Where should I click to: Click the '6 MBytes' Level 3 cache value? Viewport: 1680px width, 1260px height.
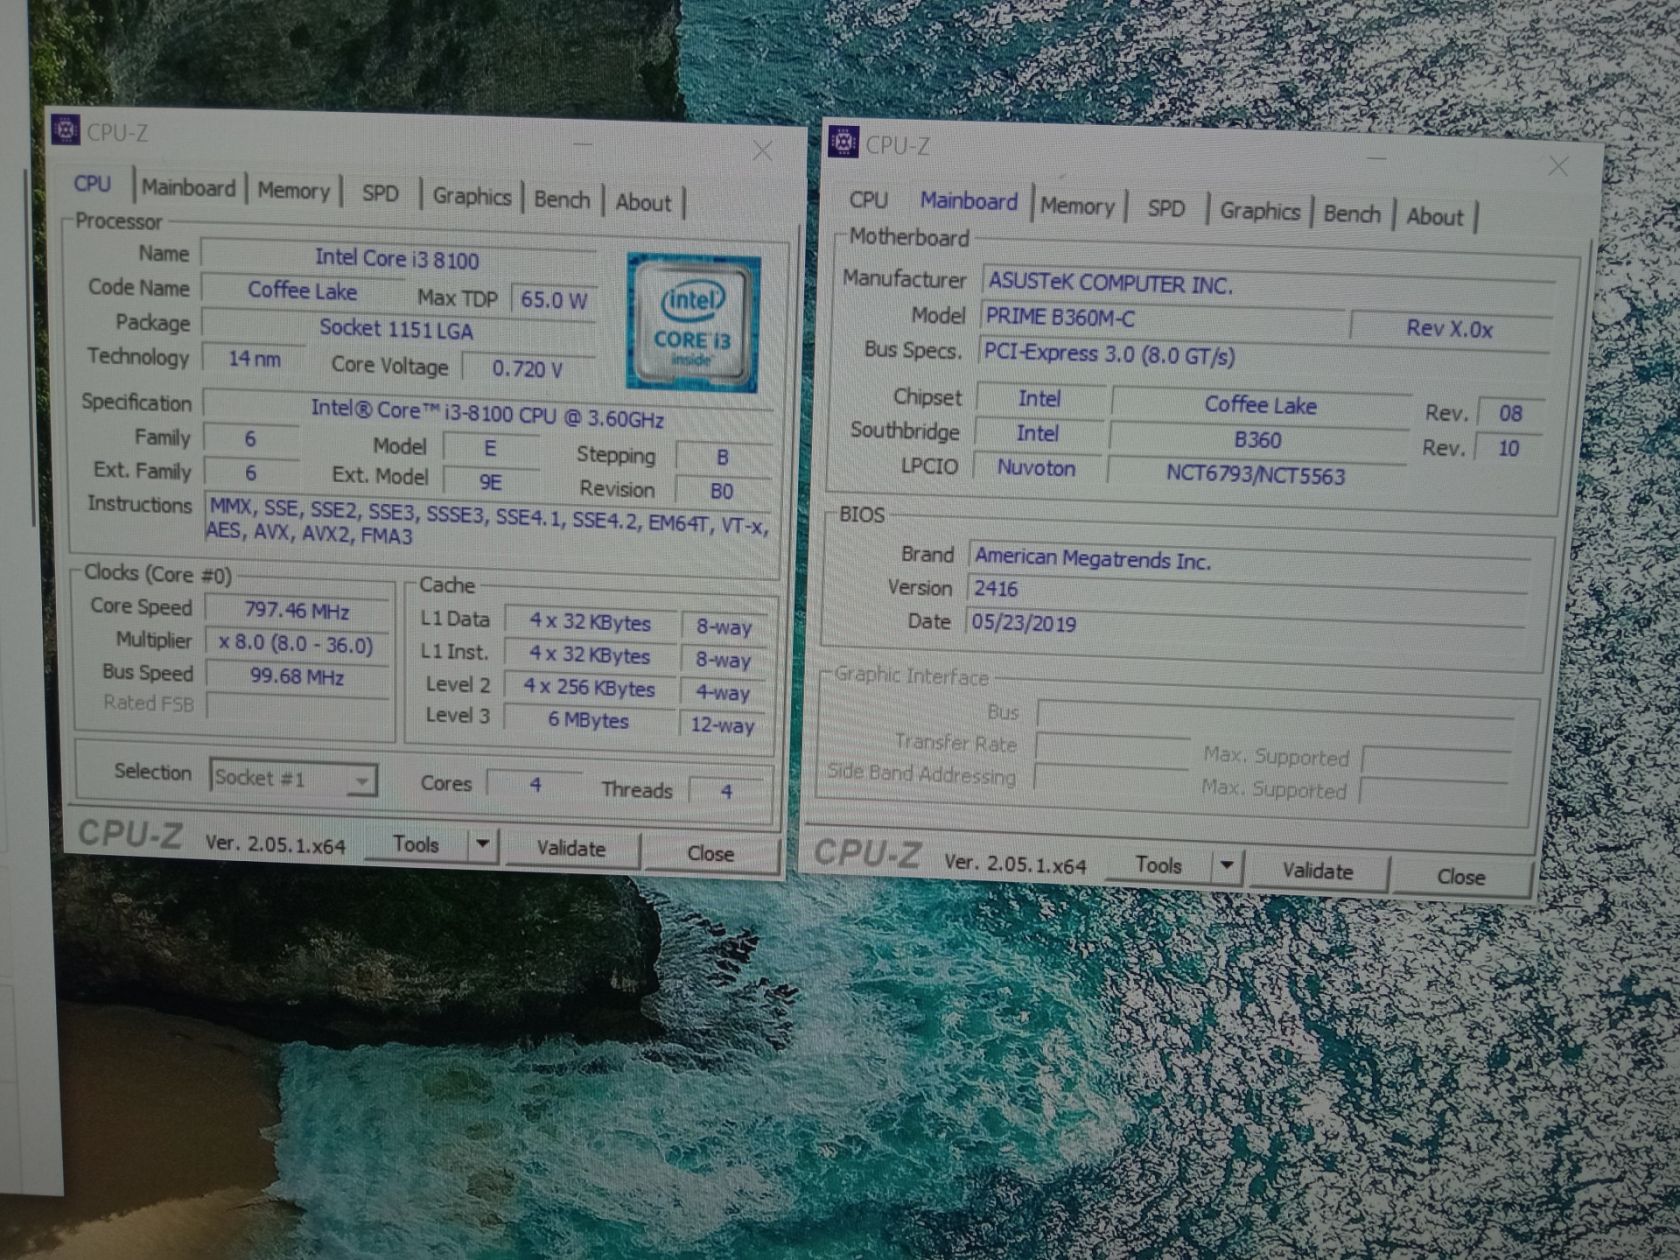tap(589, 720)
